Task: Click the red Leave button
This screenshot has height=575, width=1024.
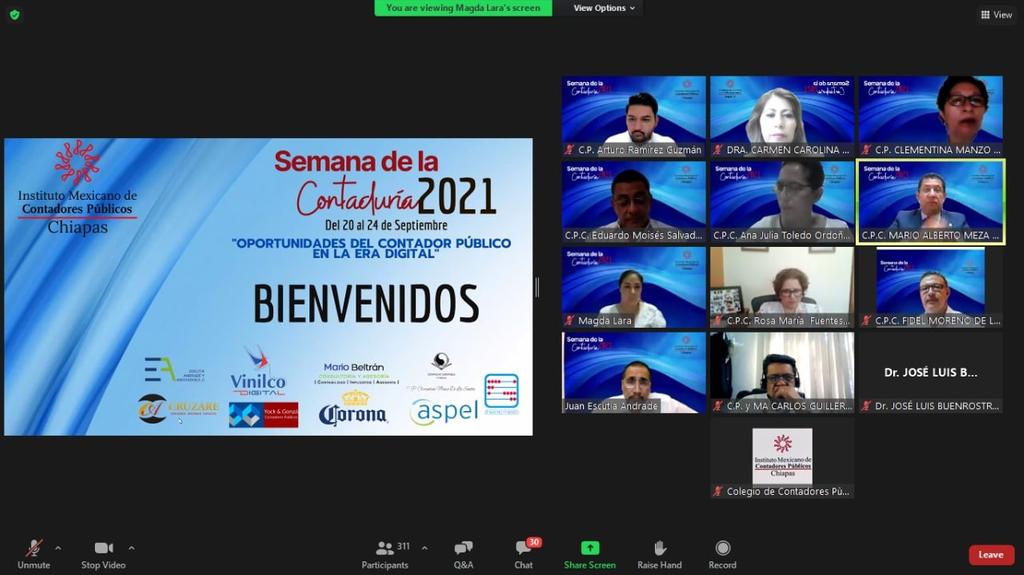Action: [991, 555]
